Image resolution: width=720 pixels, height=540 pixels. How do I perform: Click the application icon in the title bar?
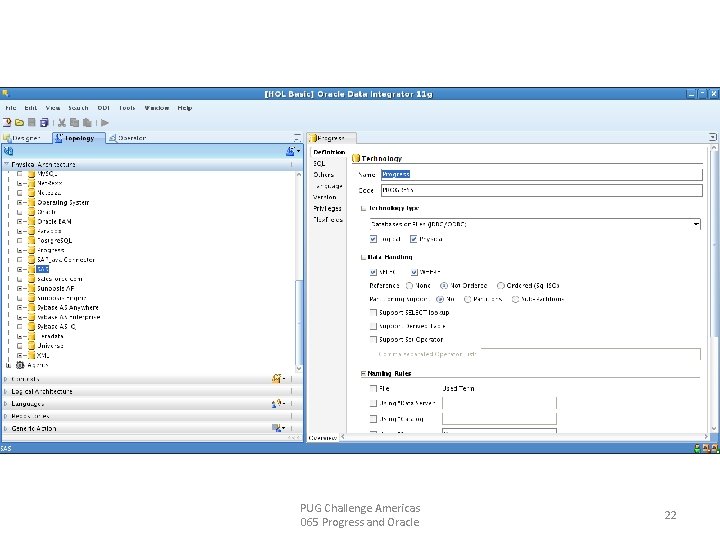(6, 94)
